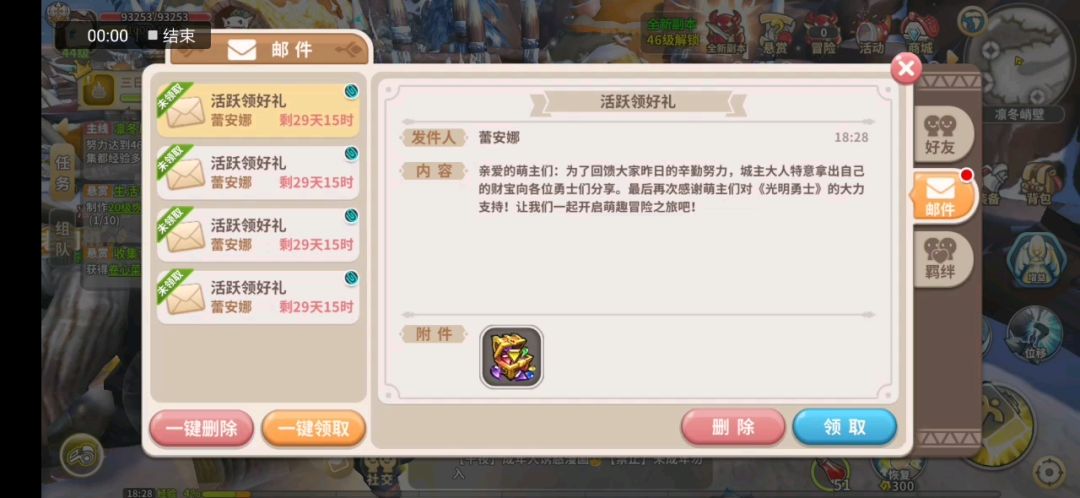Click the 背包 backpack icon
Viewport: 1080px width, 498px height.
[x=1039, y=185]
